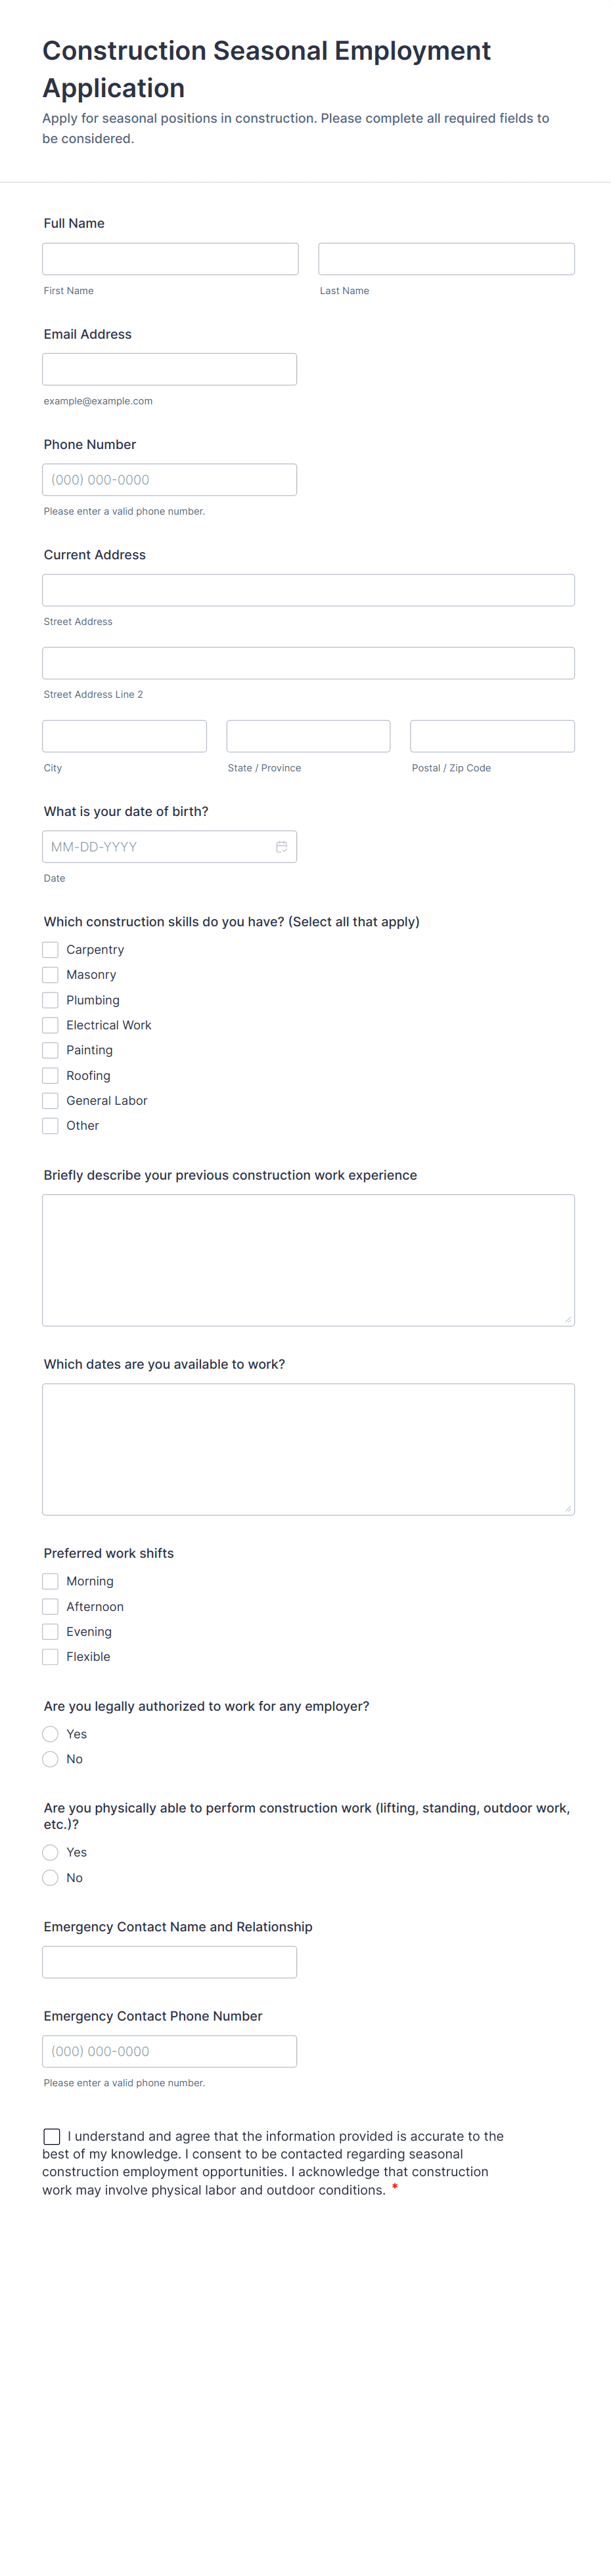Click the Email Address input field
This screenshot has height=2576, width=611.
169,368
